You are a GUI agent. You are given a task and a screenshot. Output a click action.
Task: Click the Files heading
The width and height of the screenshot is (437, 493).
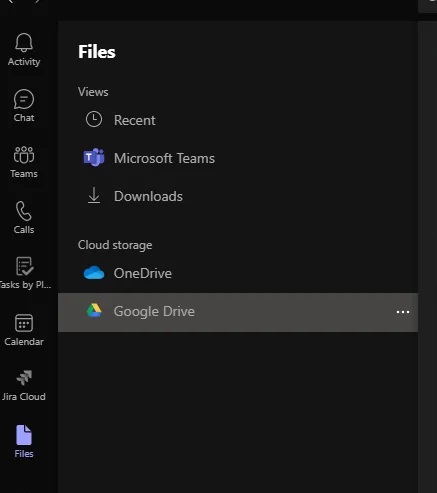tap(97, 52)
